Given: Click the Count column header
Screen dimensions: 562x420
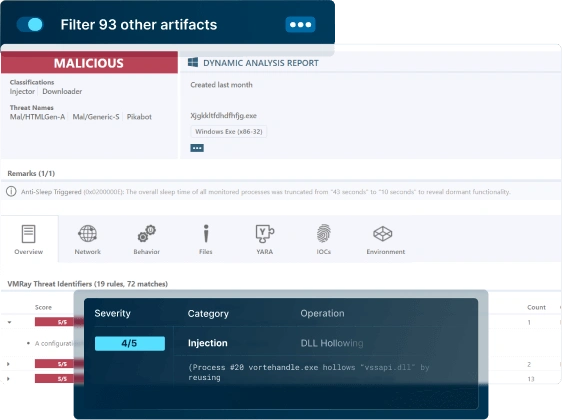Looking at the screenshot, I should coord(536,307).
